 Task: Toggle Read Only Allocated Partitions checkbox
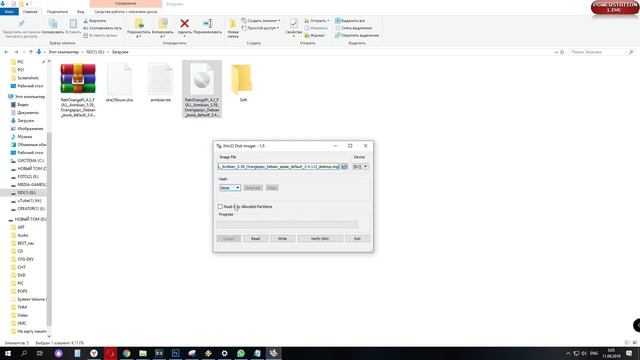pyautogui.click(x=220, y=207)
